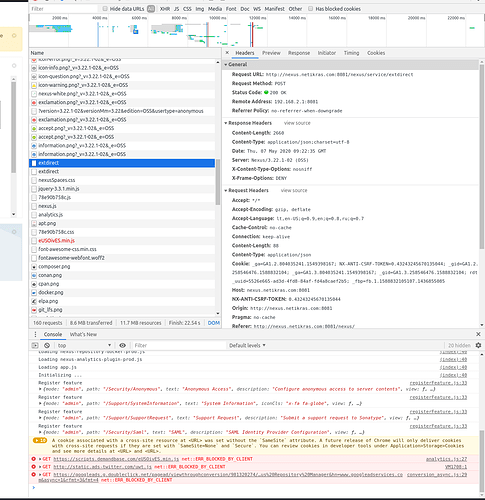Screen dimensions: 485x500
Task: Tick the Has blocked cookies checkbox
Action: (x=310, y=9)
